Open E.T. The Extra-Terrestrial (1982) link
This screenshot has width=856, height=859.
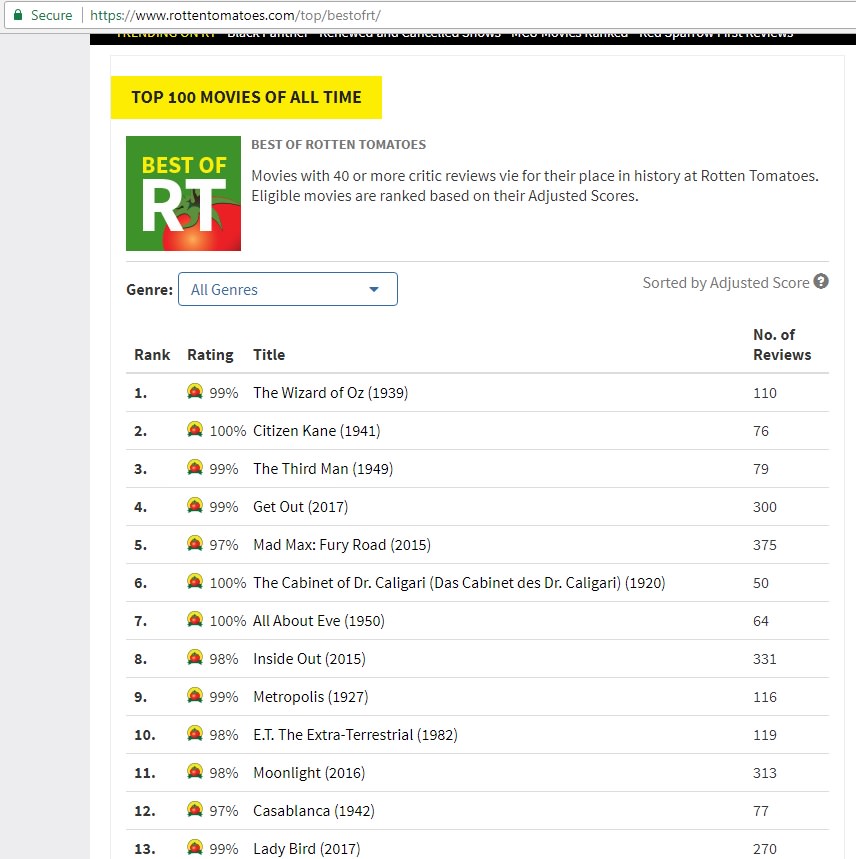355,735
